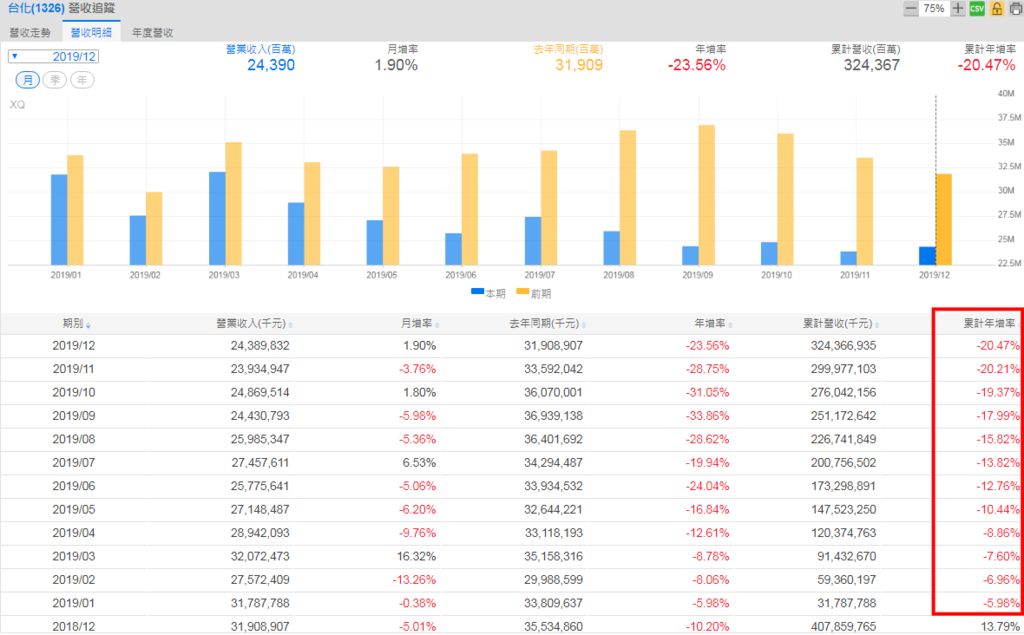The height and width of the screenshot is (635, 1024).
Task: Select the 2019/11 table row period cell
Action: click(74, 369)
